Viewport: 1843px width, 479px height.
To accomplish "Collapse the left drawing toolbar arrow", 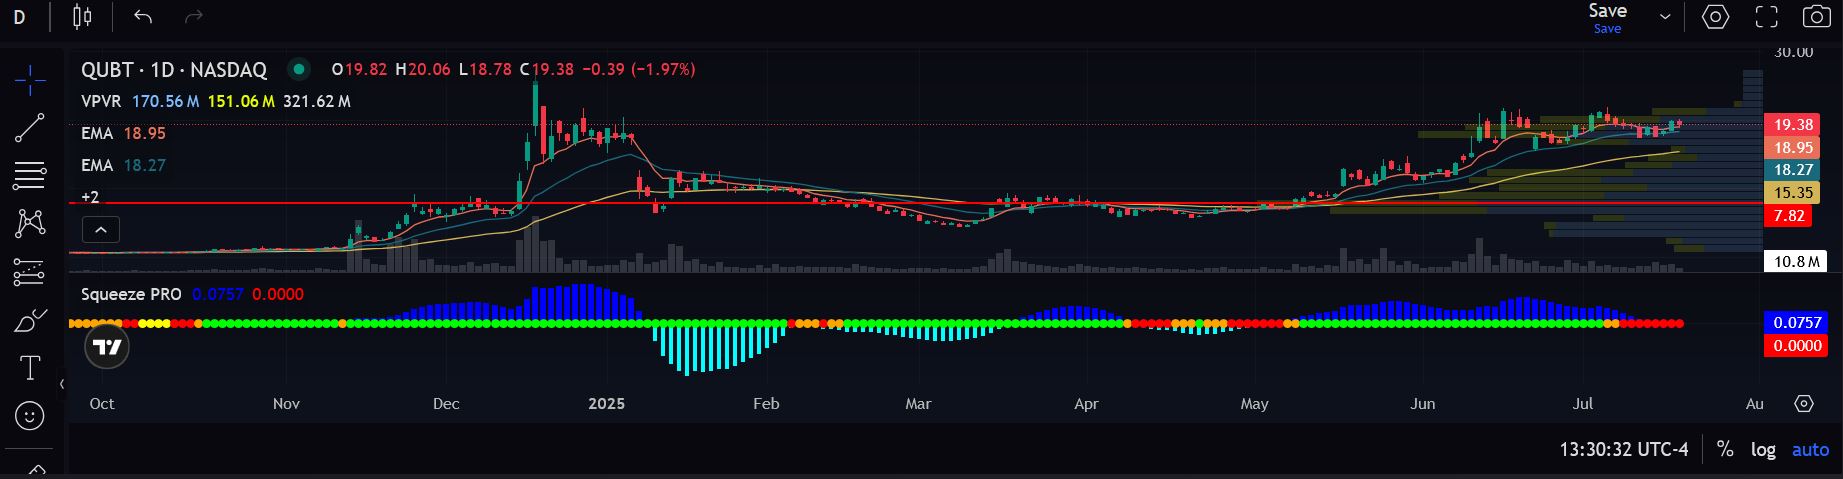I will point(61,384).
